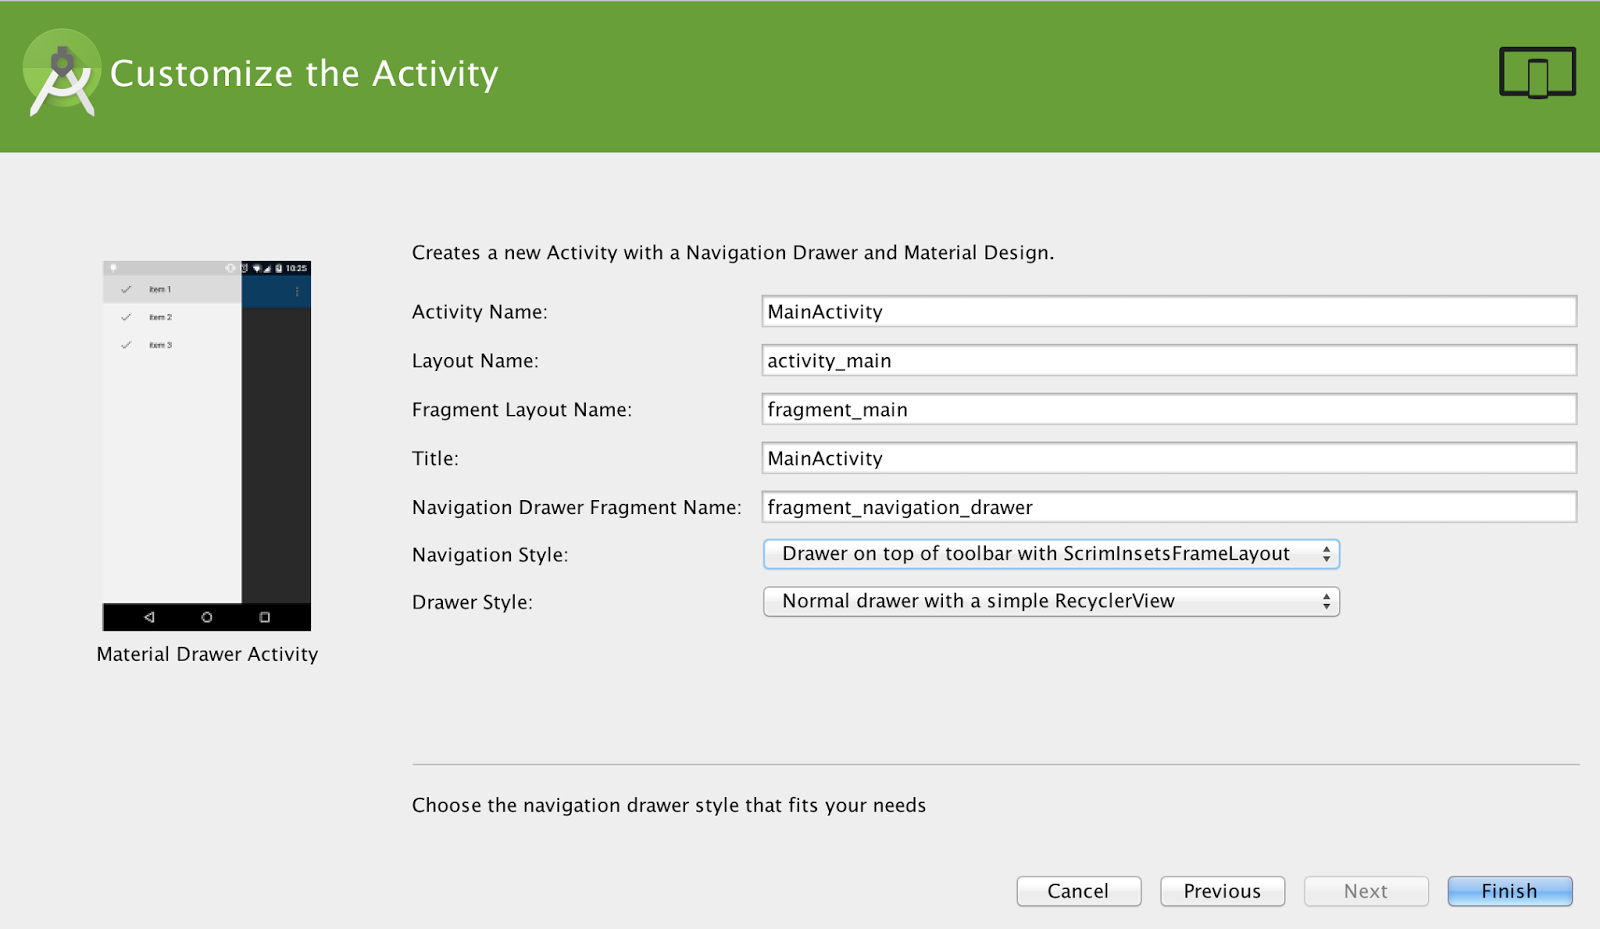This screenshot has width=1600, height=929.
Task: Click the back triangle in phone preview
Action: click(149, 617)
